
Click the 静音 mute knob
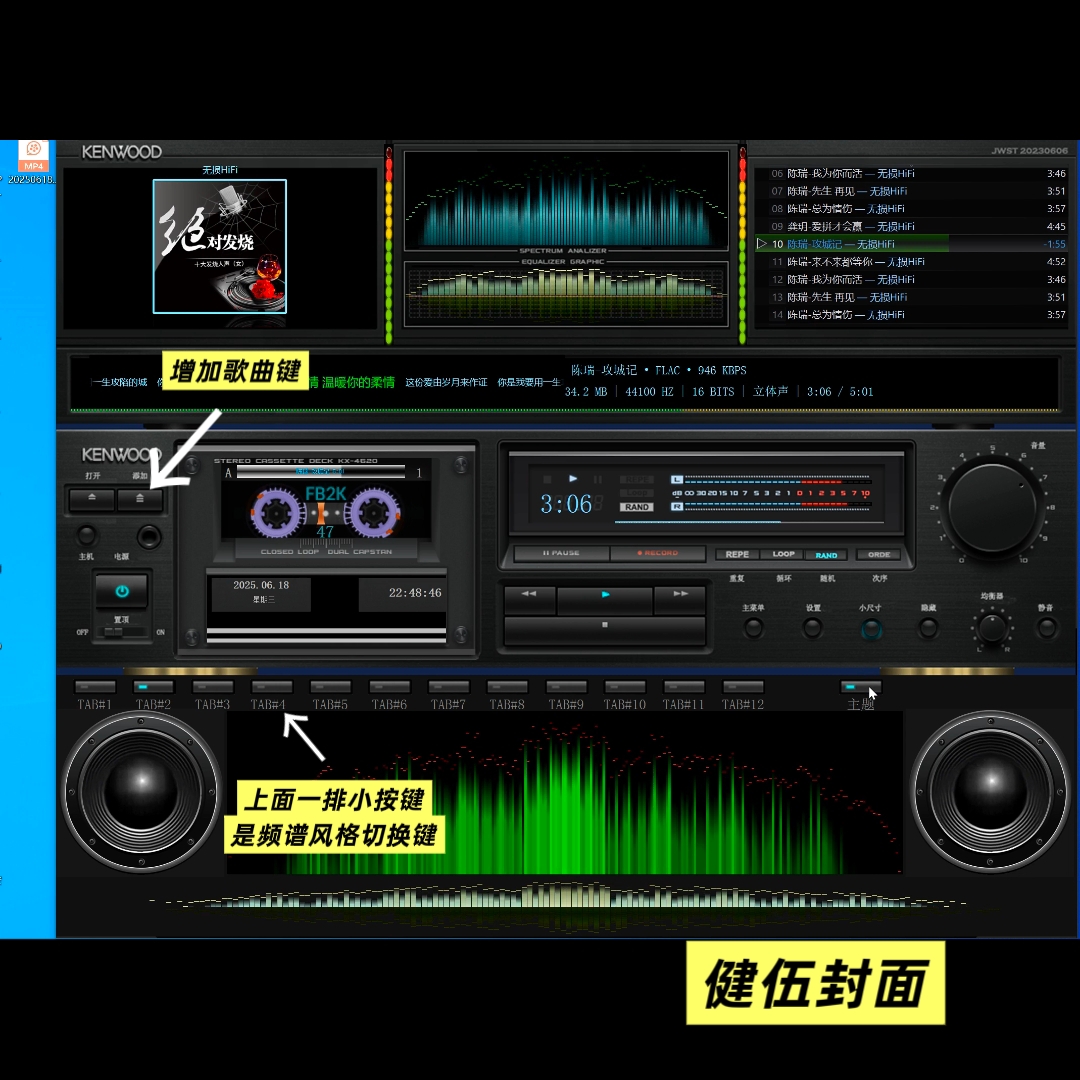(1047, 627)
